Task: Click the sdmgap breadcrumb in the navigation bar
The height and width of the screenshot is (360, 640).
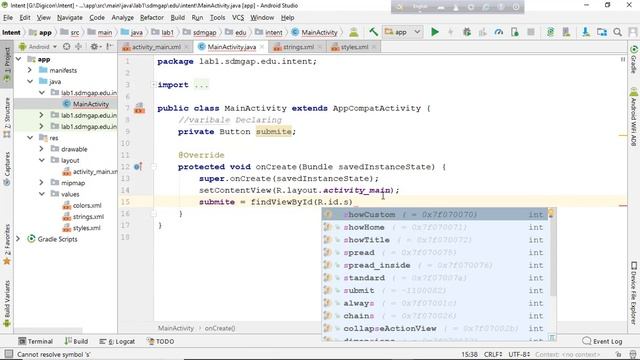Action: [200, 32]
